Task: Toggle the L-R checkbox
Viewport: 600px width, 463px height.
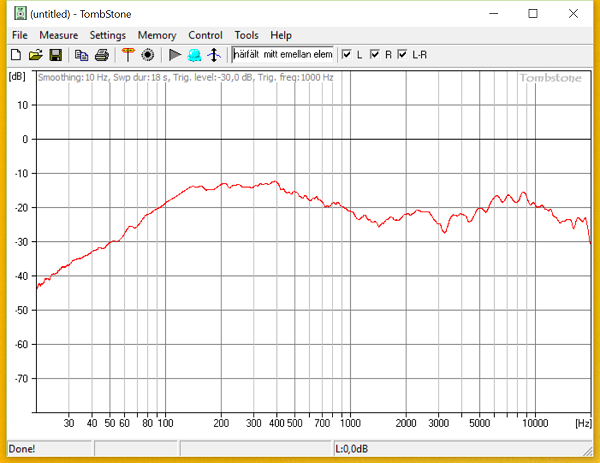Action: click(x=403, y=54)
